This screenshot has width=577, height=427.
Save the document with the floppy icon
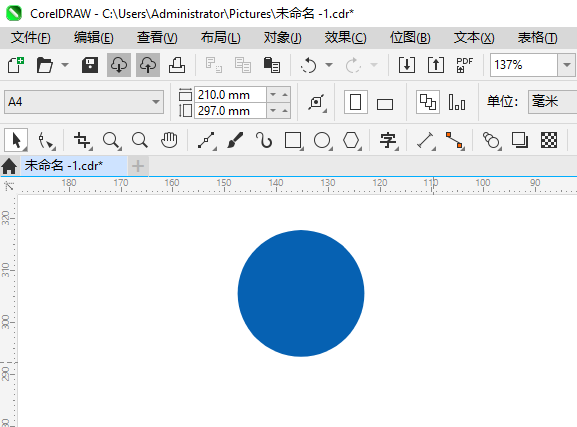coord(90,65)
